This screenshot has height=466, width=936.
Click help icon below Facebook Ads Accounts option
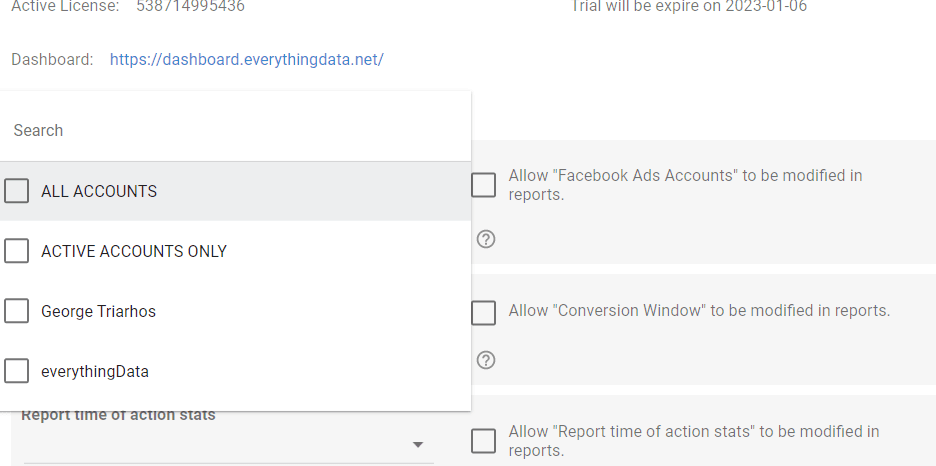[x=486, y=239]
